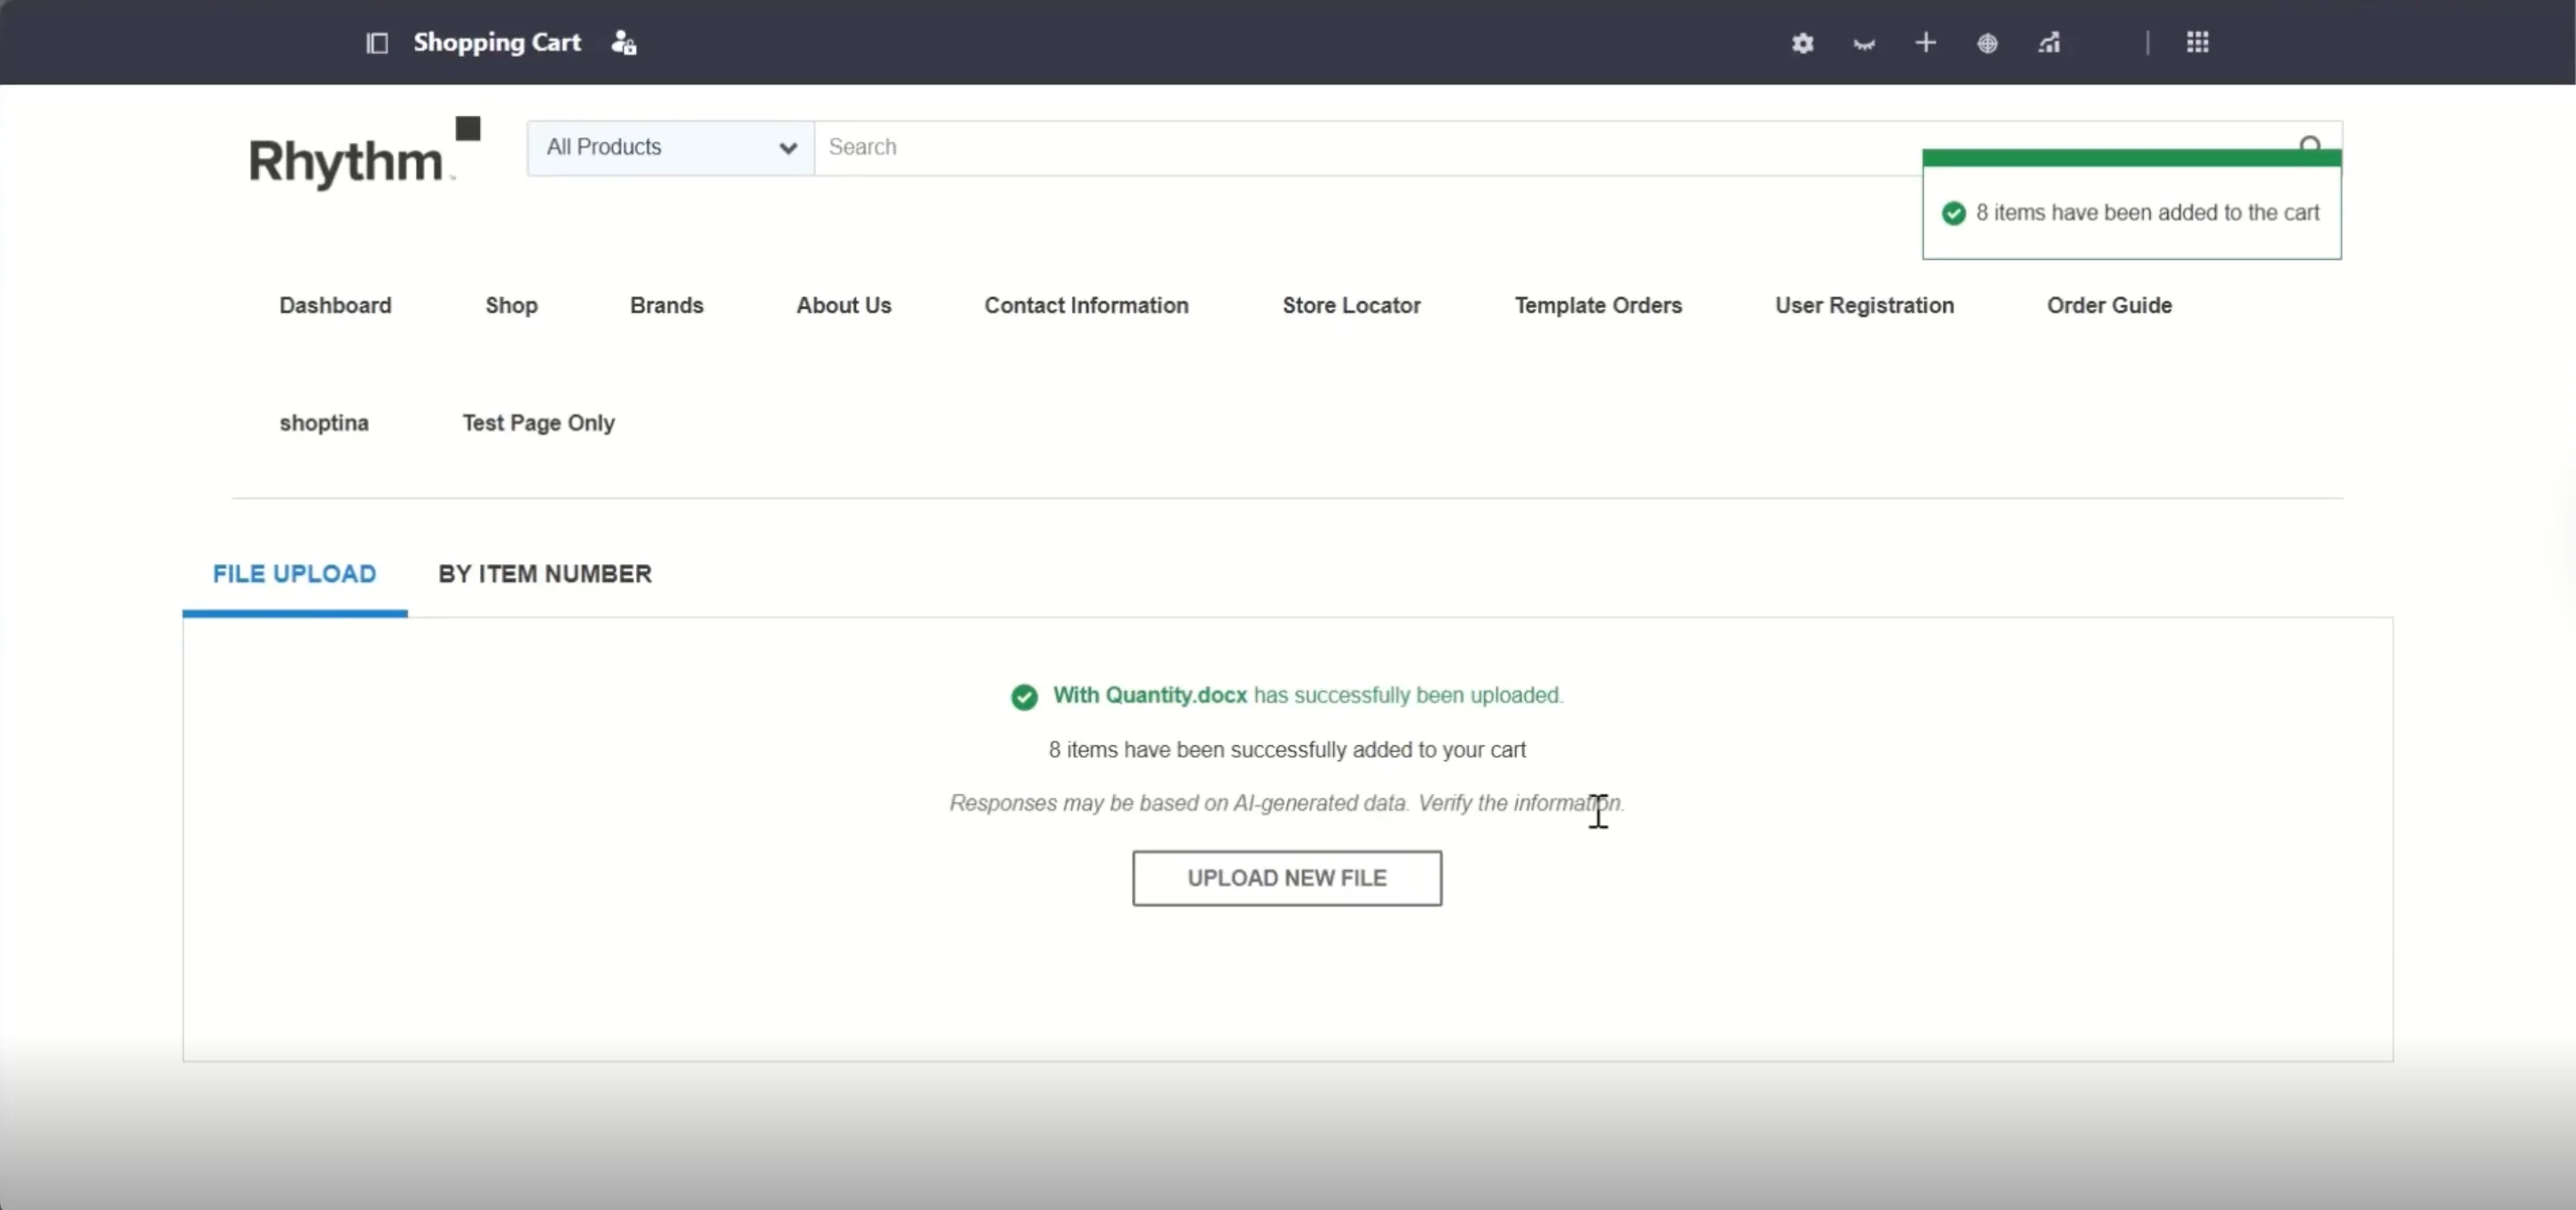The height and width of the screenshot is (1210, 2576).
Task: Open the Template Orders menu item
Action: click(1597, 305)
